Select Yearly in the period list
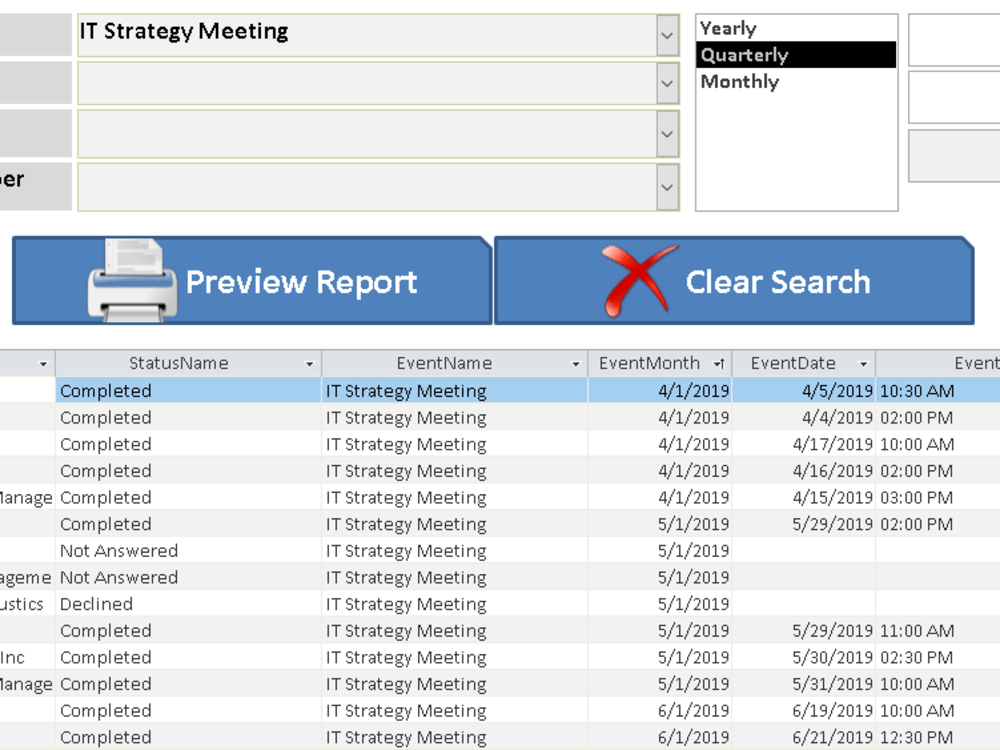Screen dimensions: 1000x750 (x=796, y=28)
